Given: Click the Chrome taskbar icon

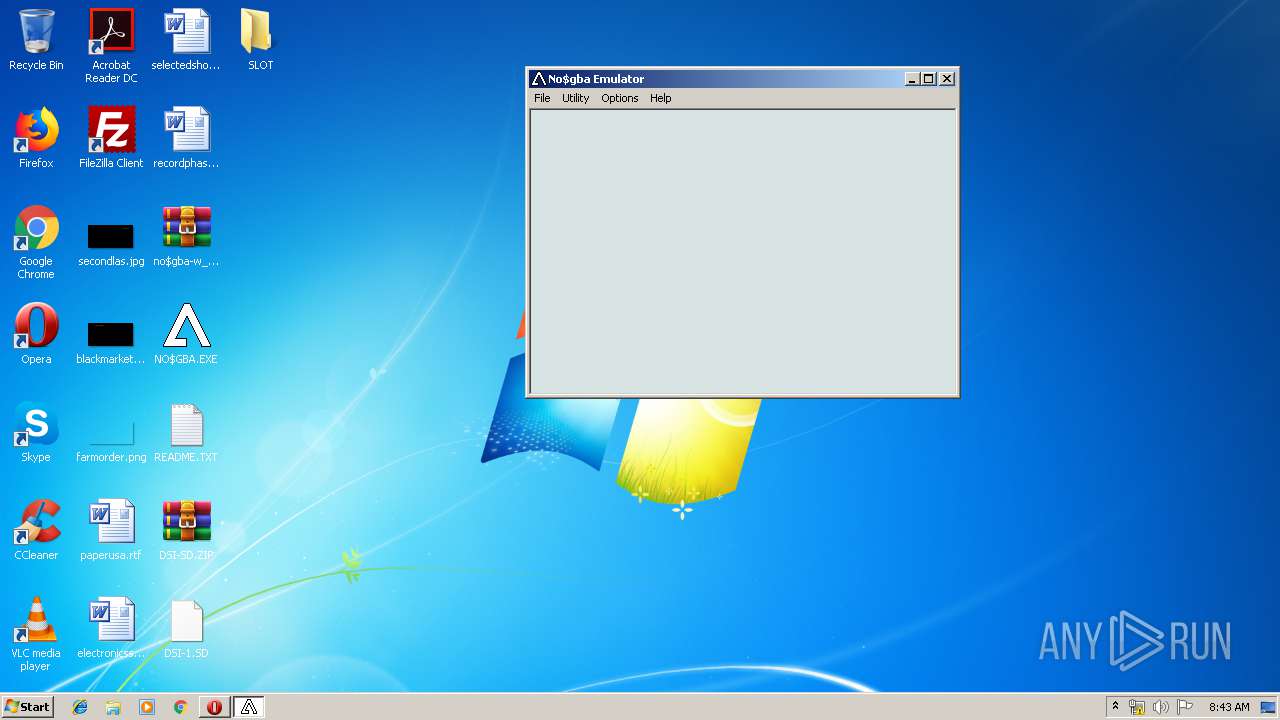Looking at the screenshot, I should 180,707.
